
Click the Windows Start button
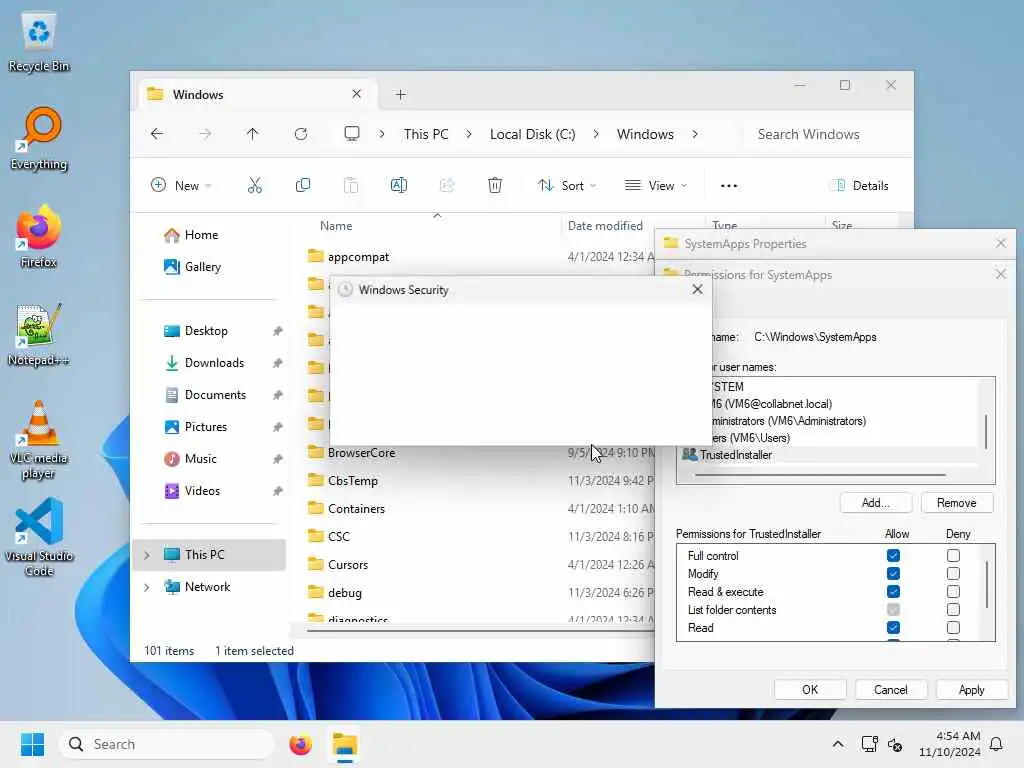point(32,744)
